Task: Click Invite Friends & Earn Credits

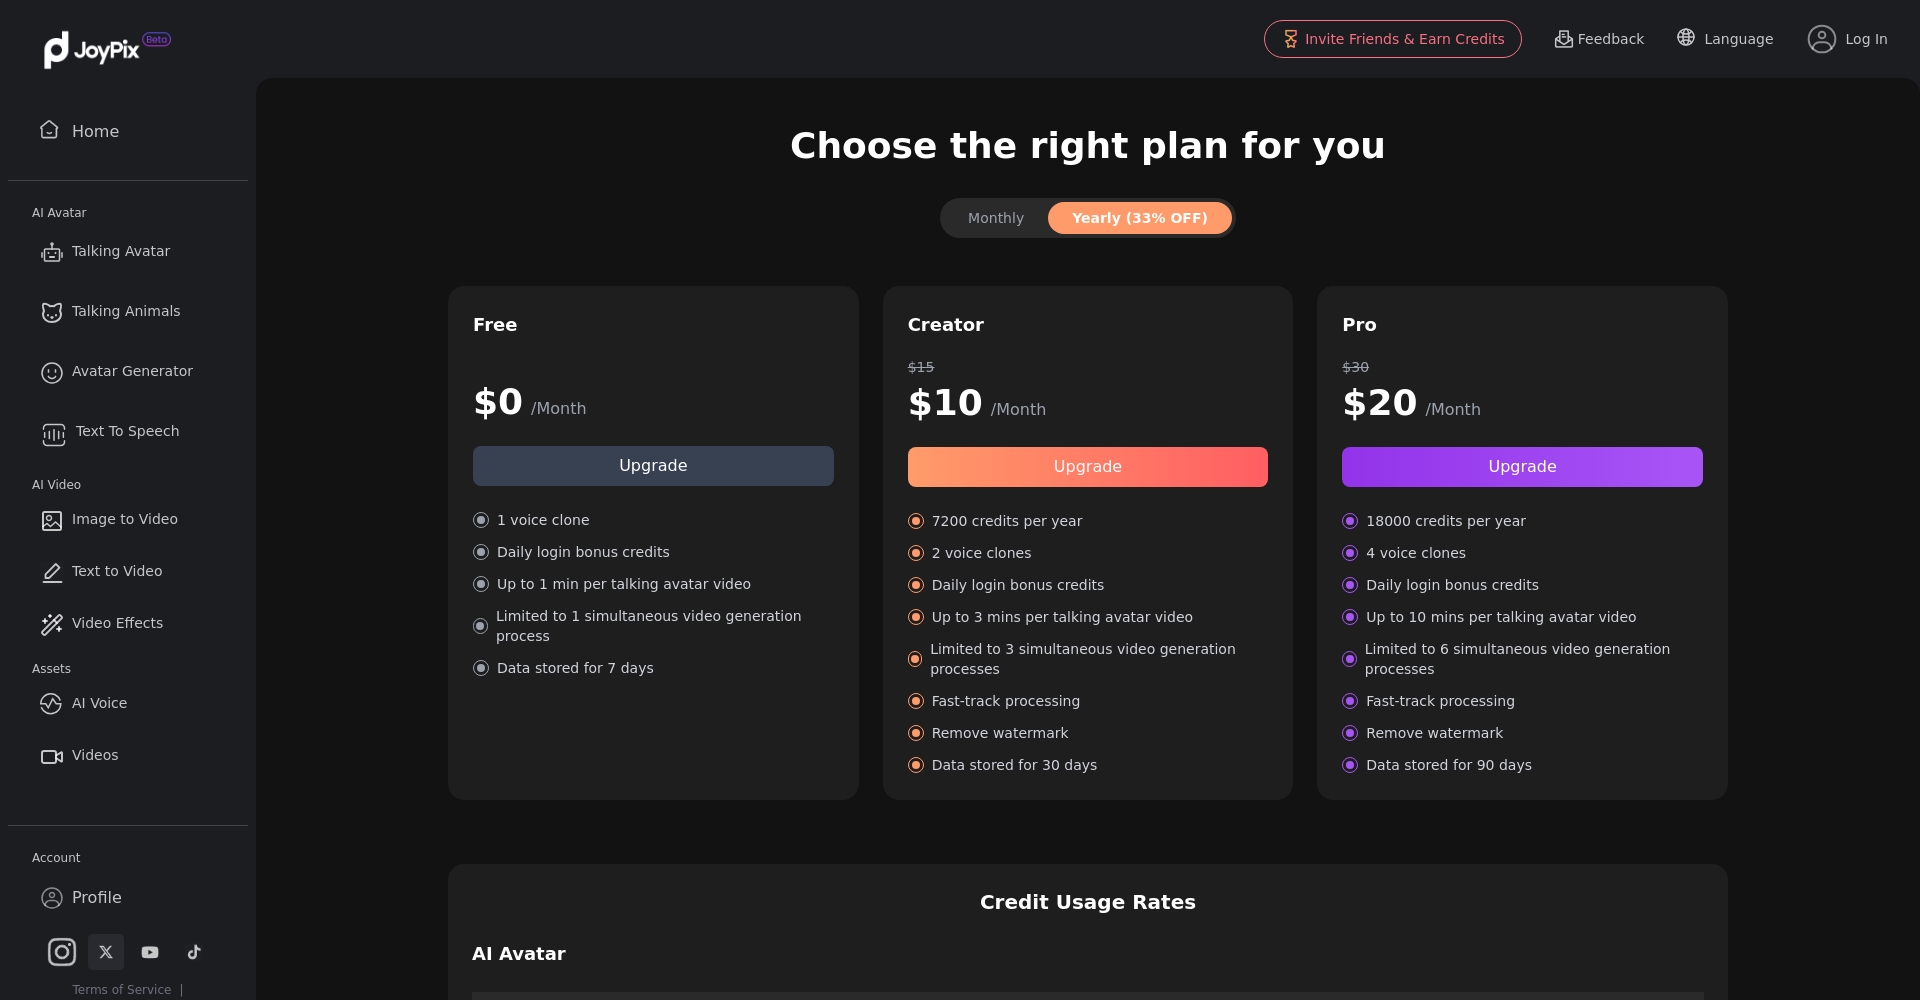Action: click(x=1392, y=39)
